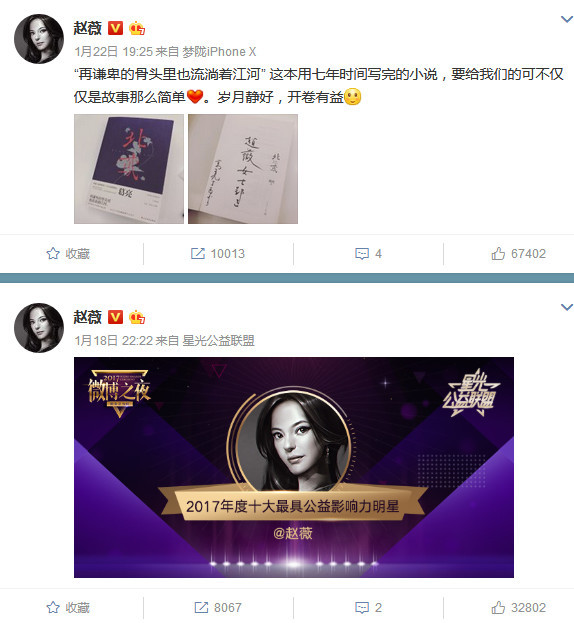View the purple book cover photo thumbnail
The width and height of the screenshot is (574, 623).
(x=129, y=169)
